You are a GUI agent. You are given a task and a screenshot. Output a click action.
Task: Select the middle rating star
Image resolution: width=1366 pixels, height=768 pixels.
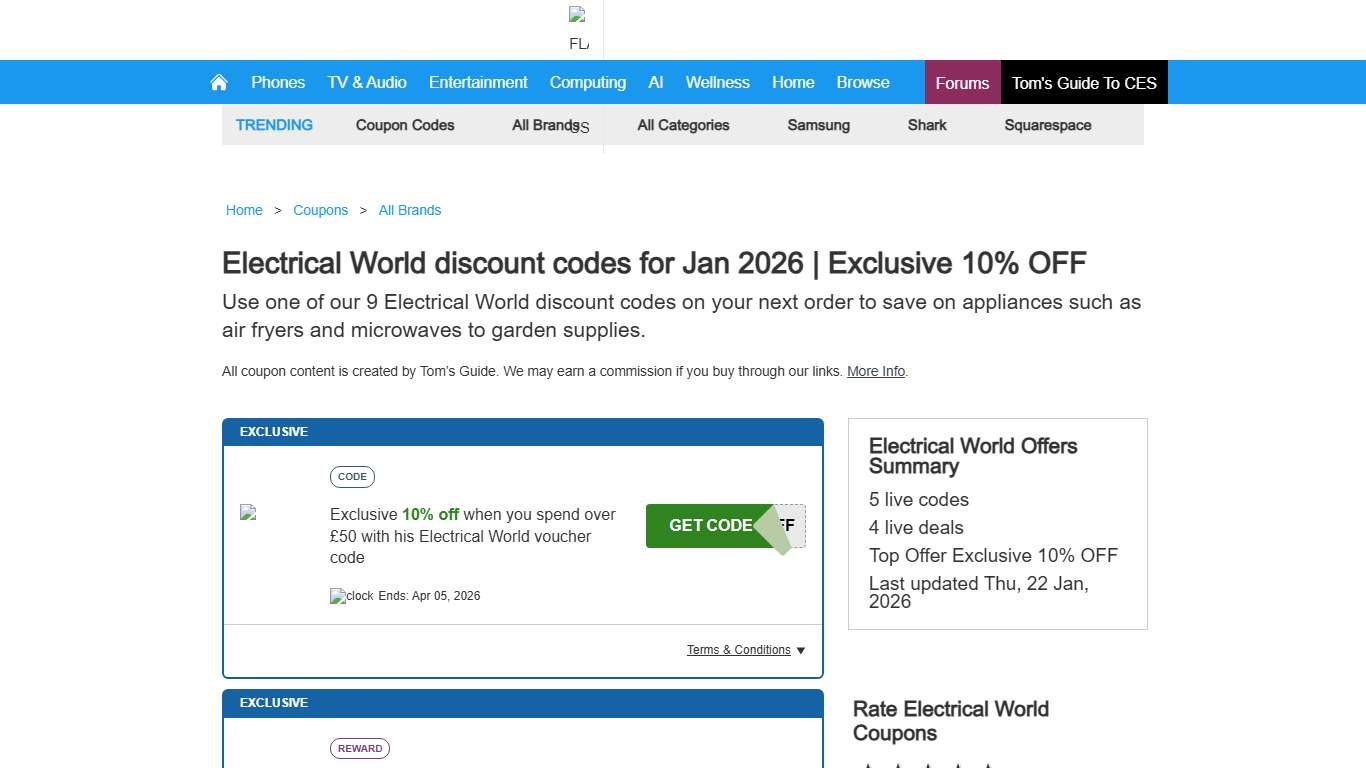click(929, 766)
